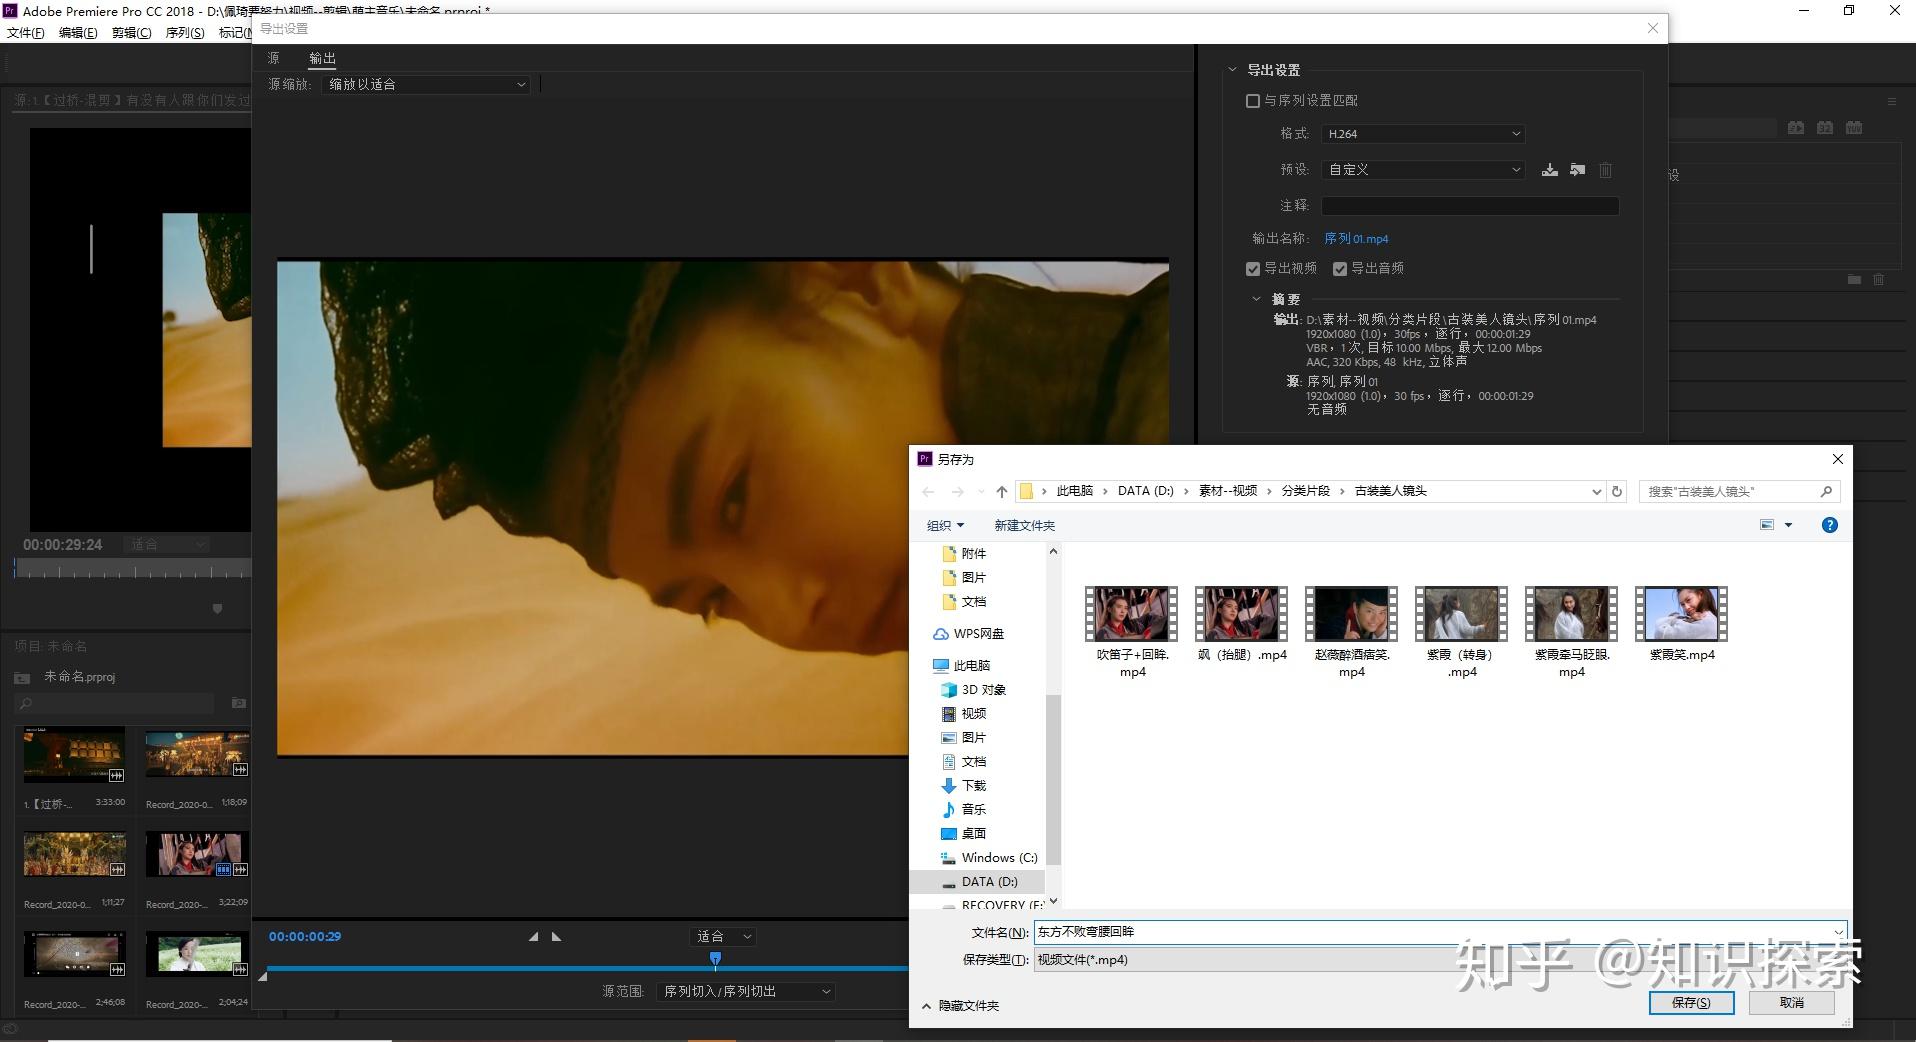
Task: Open the preview zoom 适合 dropdown
Action: [723, 937]
